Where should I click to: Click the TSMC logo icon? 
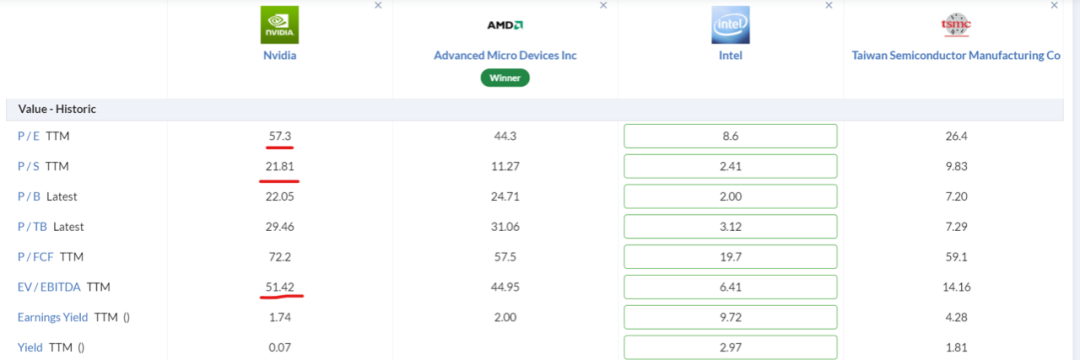(x=955, y=25)
